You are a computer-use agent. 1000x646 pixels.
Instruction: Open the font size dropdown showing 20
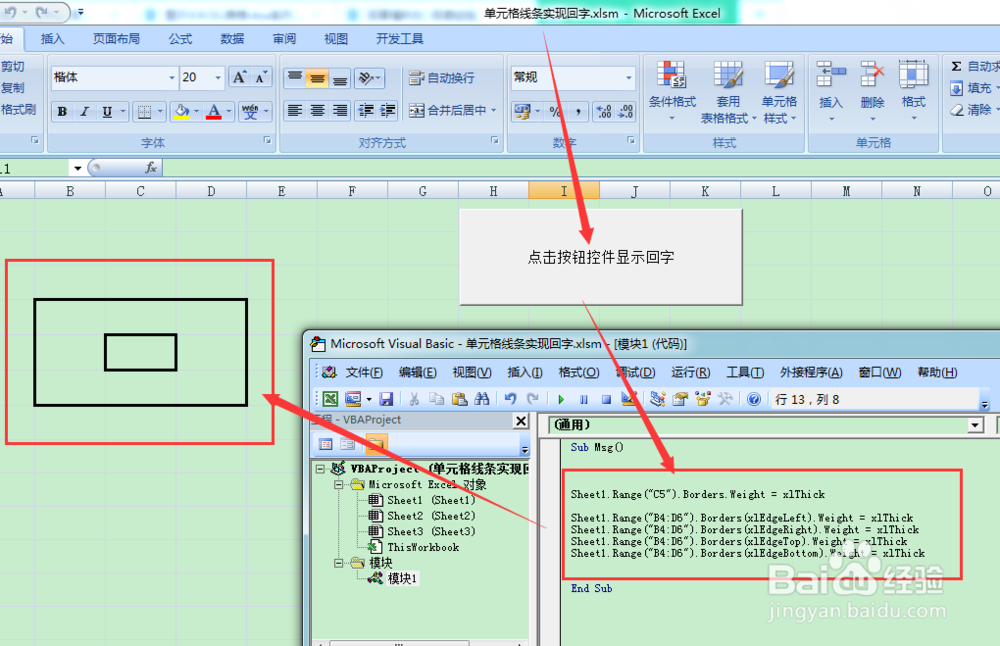pyautogui.click(x=217, y=78)
